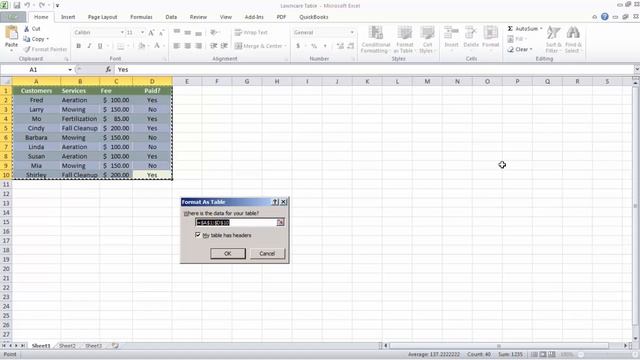Click OK in Format As Table dialog
This screenshot has height=360, width=640.
pyautogui.click(x=228, y=253)
